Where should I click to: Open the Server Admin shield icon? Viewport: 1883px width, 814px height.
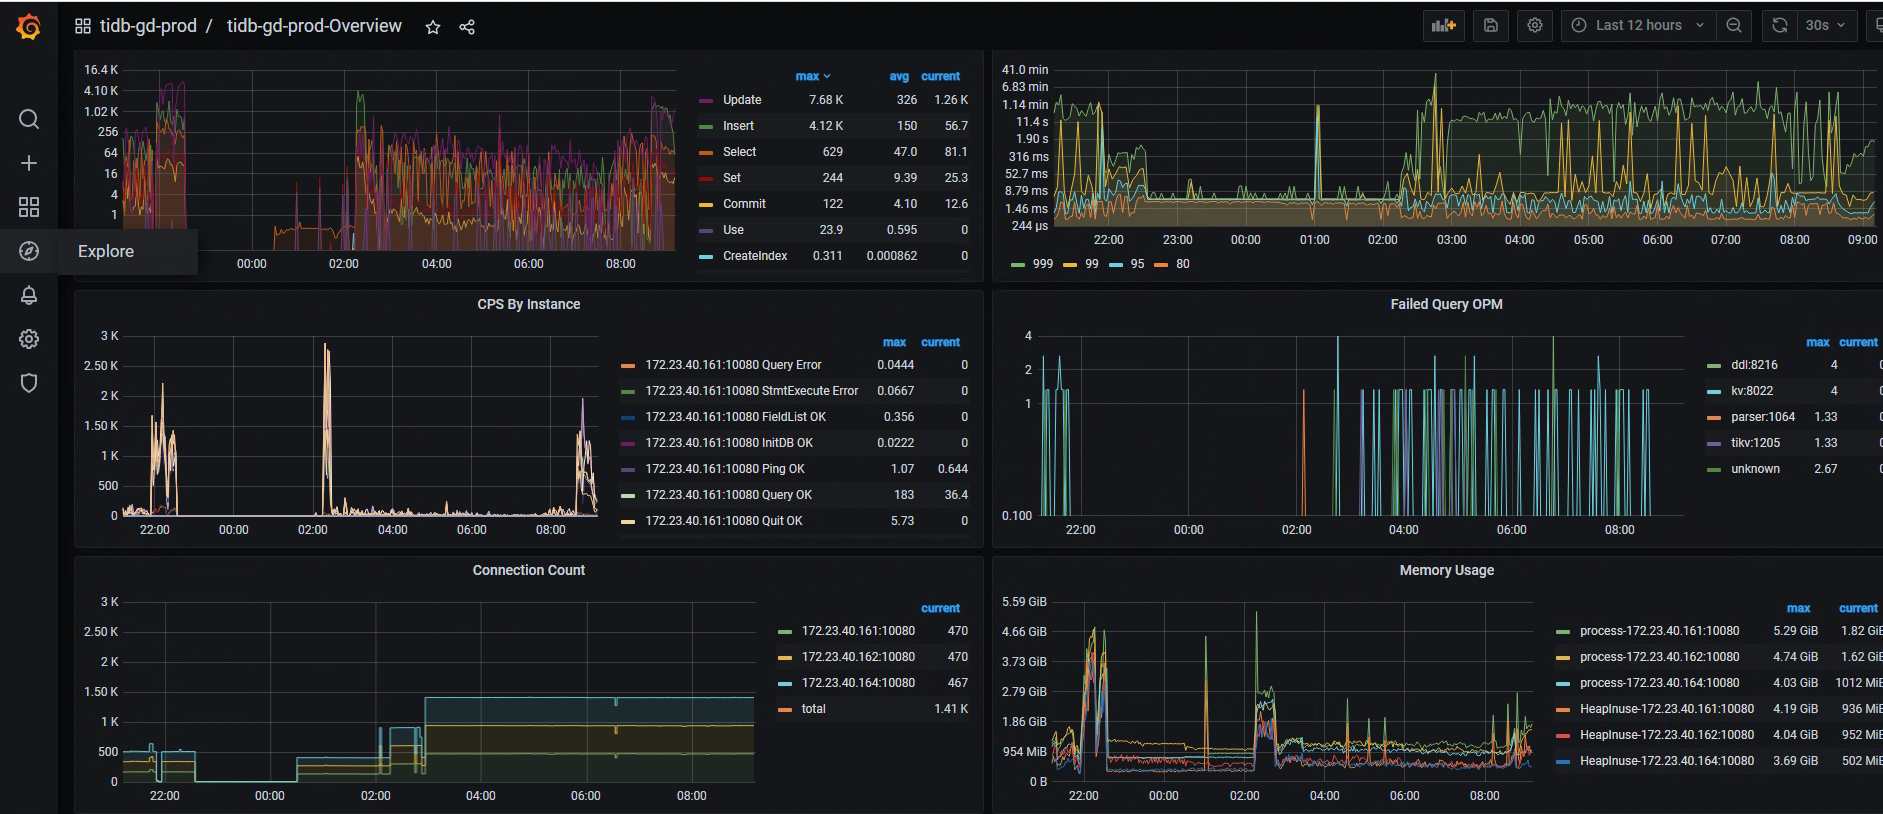pyautogui.click(x=29, y=383)
